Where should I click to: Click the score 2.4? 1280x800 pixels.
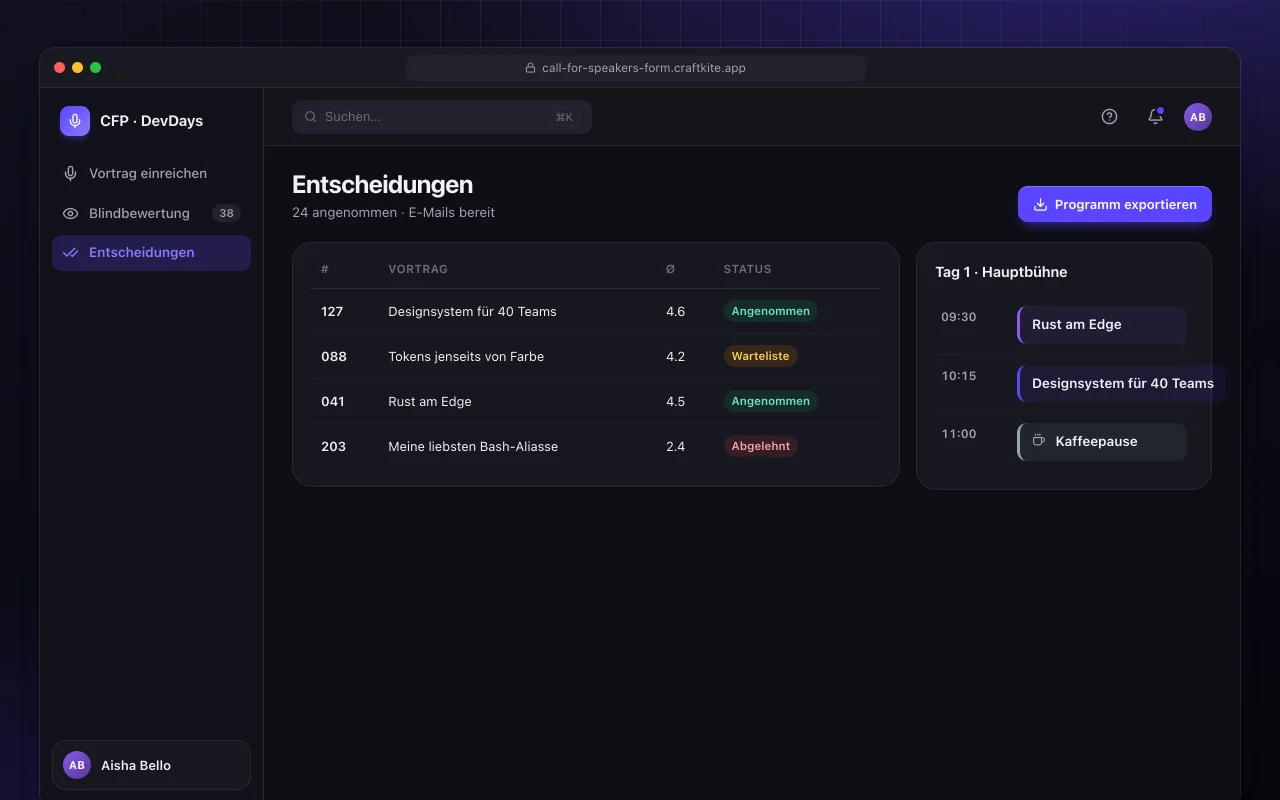tap(675, 446)
